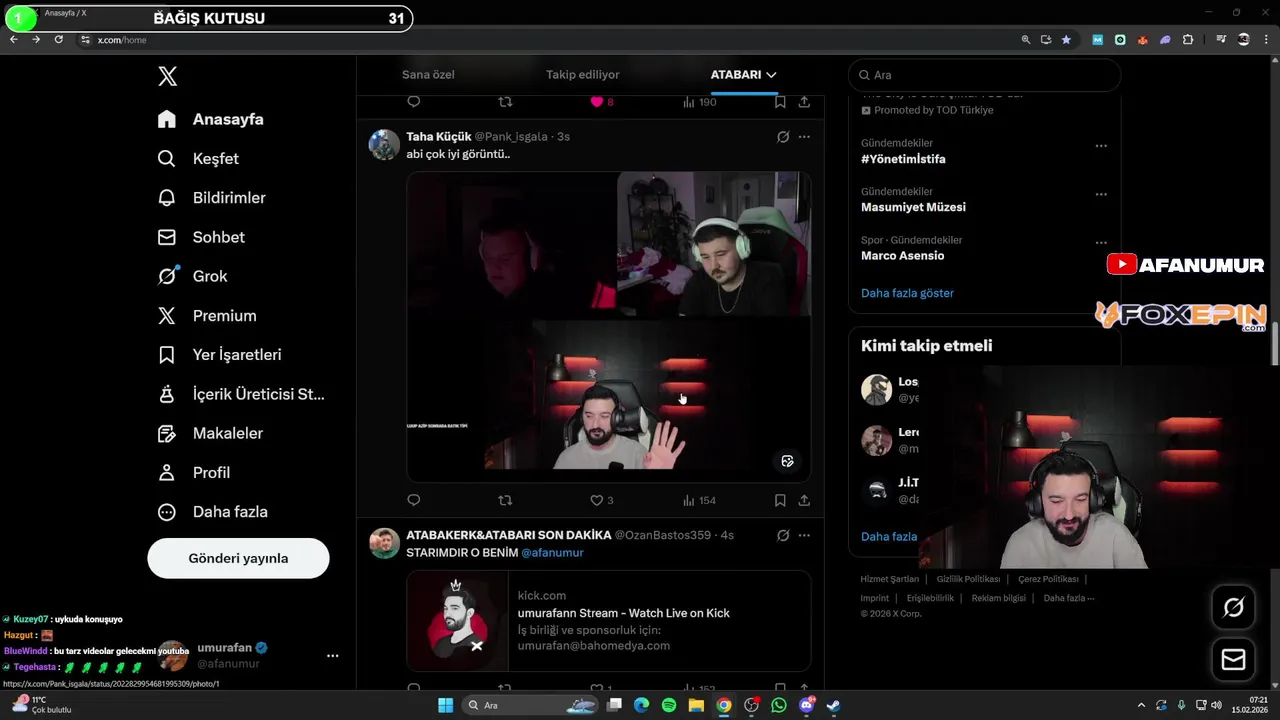View analytics showing 154 views
Viewport: 1280px width, 720px height.
point(699,500)
